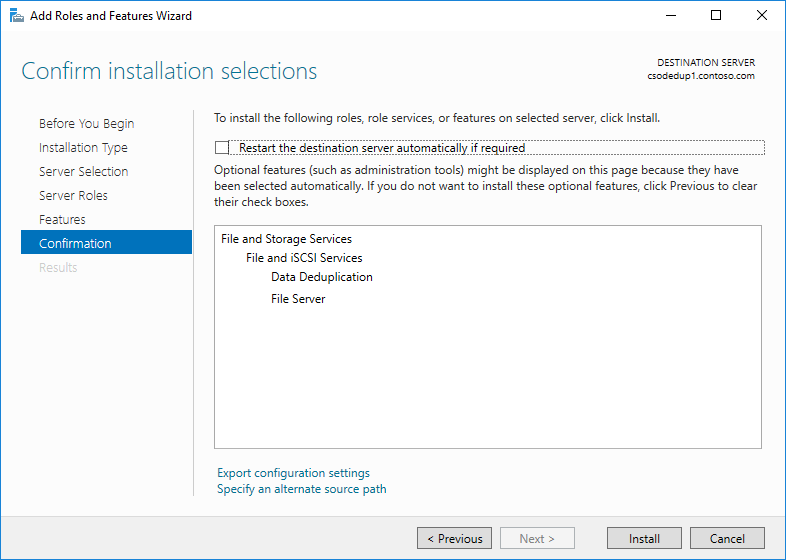The image size is (786, 560).
Task: Cancel the wizard
Action: click(x=727, y=538)
